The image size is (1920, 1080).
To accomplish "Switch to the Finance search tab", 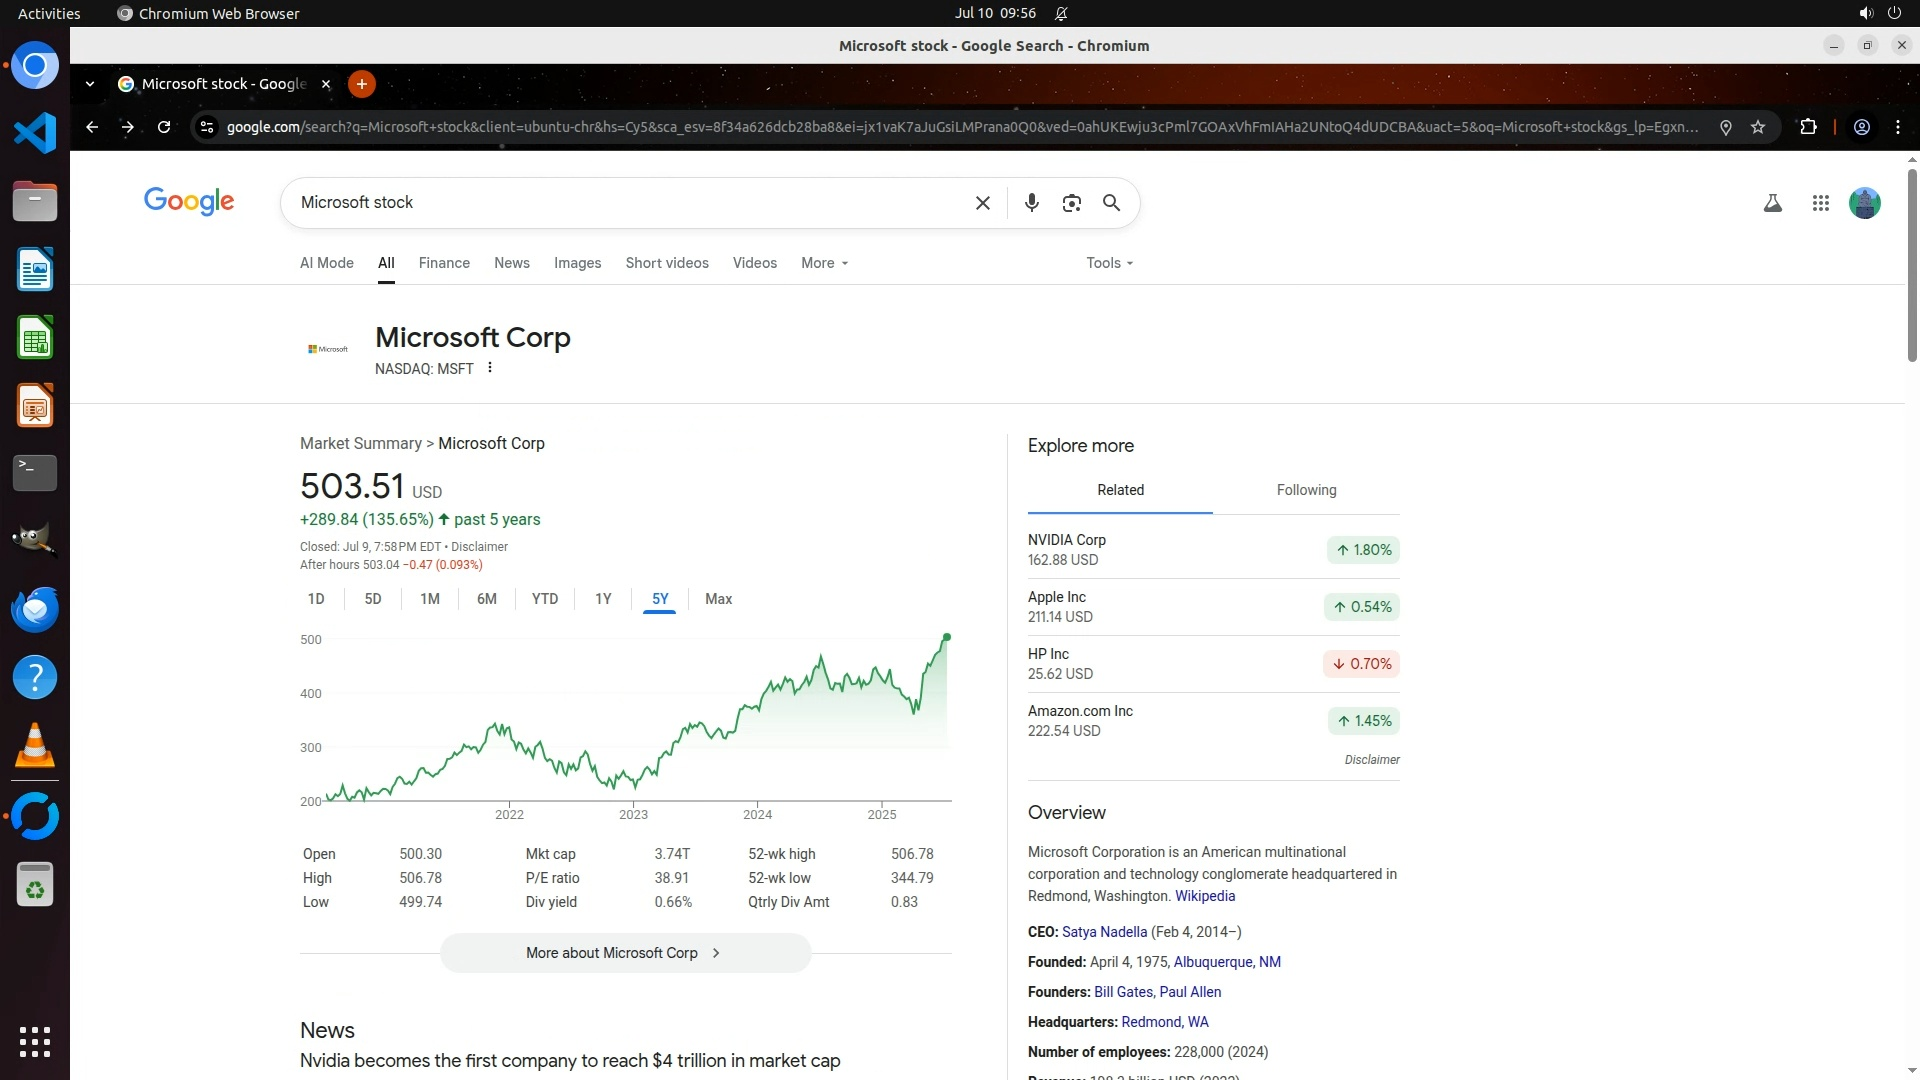I will 444,263.
